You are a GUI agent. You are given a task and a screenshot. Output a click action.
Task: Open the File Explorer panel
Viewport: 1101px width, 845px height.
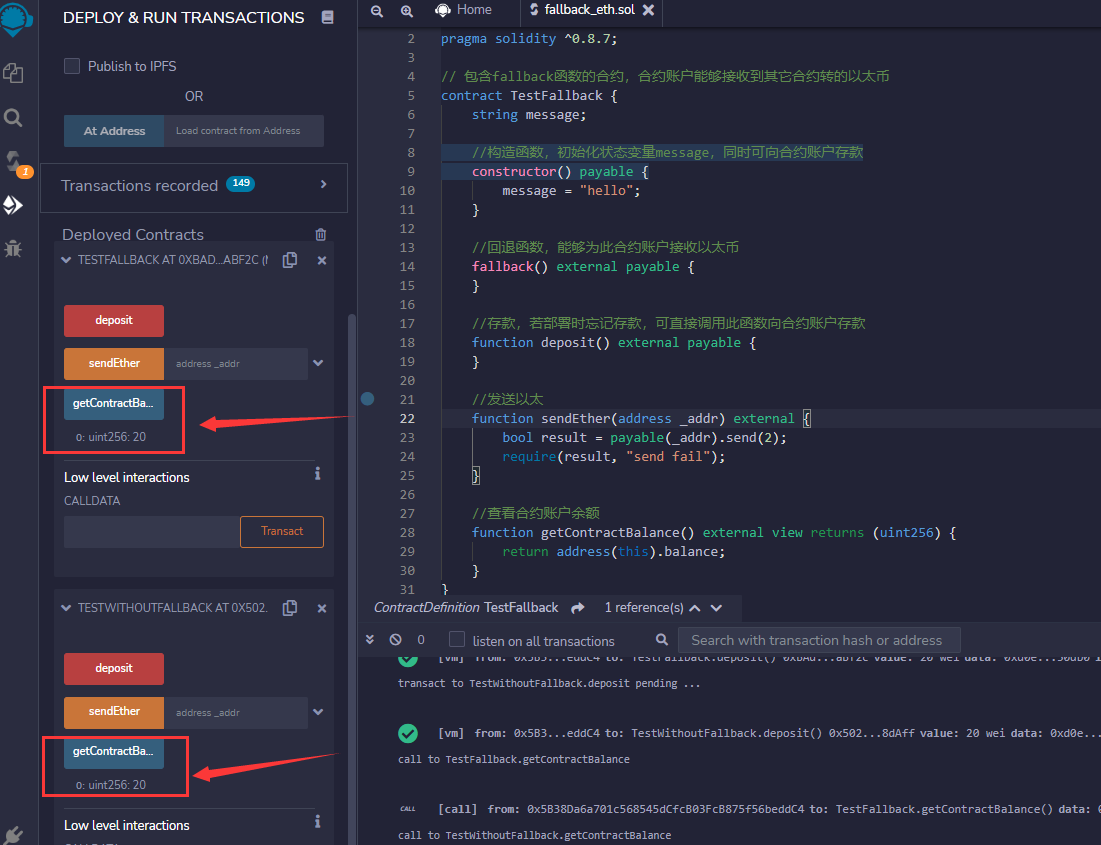click(14, 73)
